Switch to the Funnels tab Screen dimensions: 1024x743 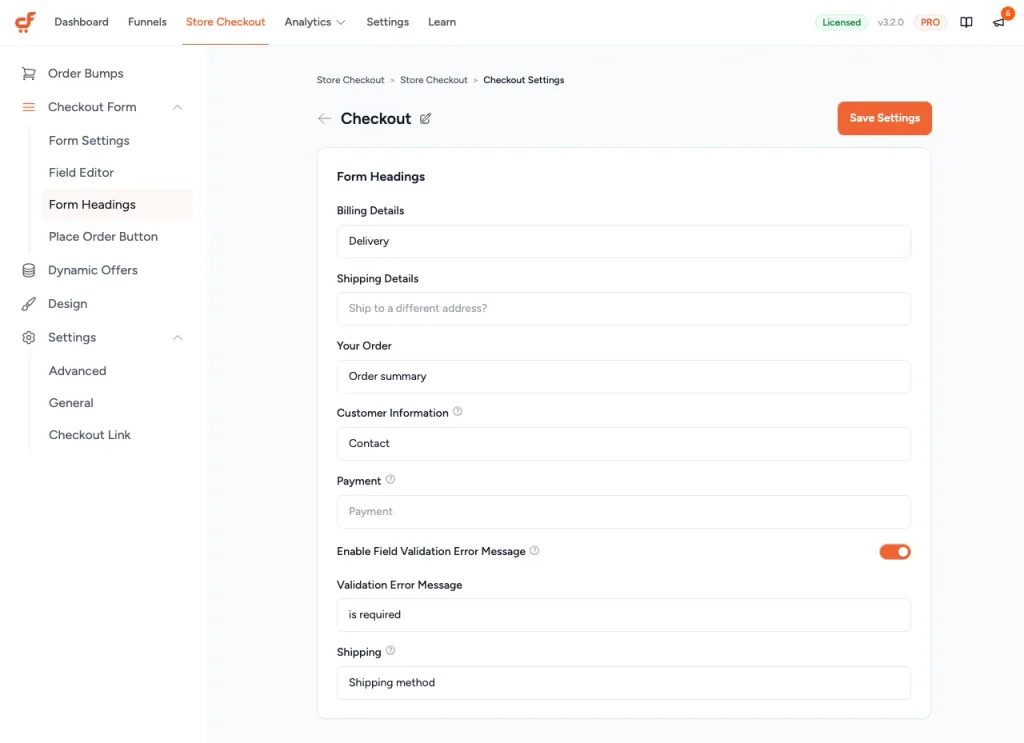pos(147,22)
